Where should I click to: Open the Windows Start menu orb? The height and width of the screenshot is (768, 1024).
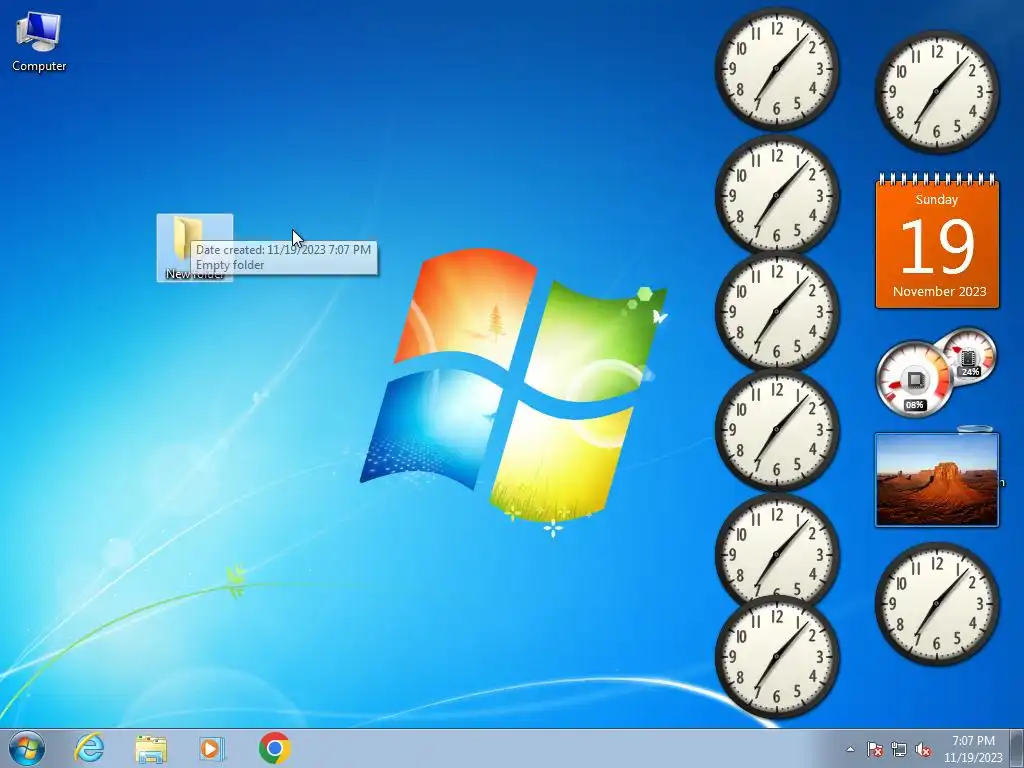pyautogui.click(x=27, y=748)
